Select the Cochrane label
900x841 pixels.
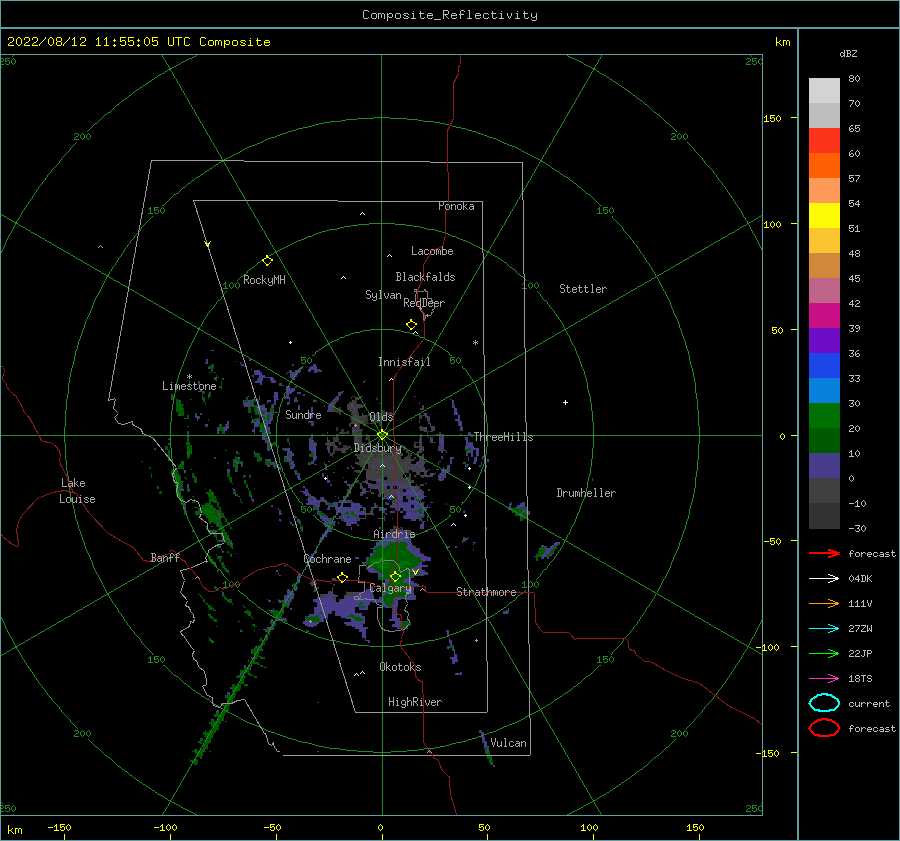[327, 559]
